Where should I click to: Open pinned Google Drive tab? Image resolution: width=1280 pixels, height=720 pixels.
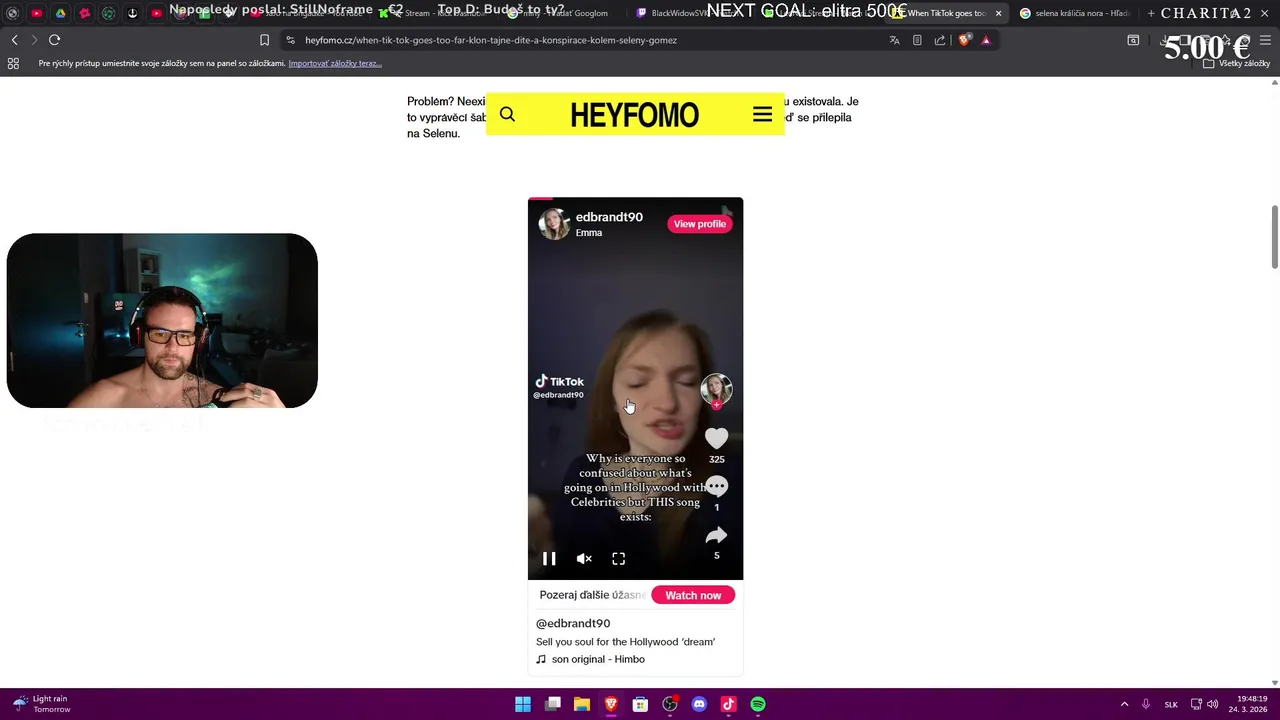click(x=60, y=13)
